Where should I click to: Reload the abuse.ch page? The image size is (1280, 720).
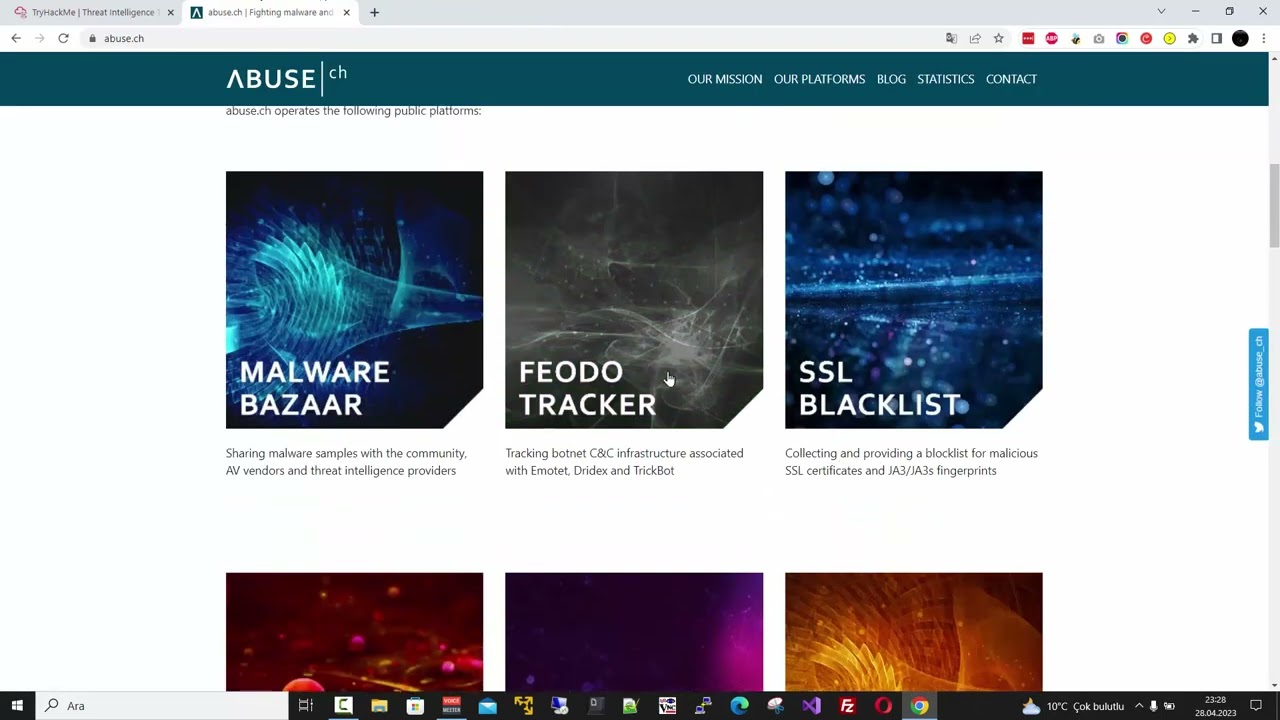point(63,38)
